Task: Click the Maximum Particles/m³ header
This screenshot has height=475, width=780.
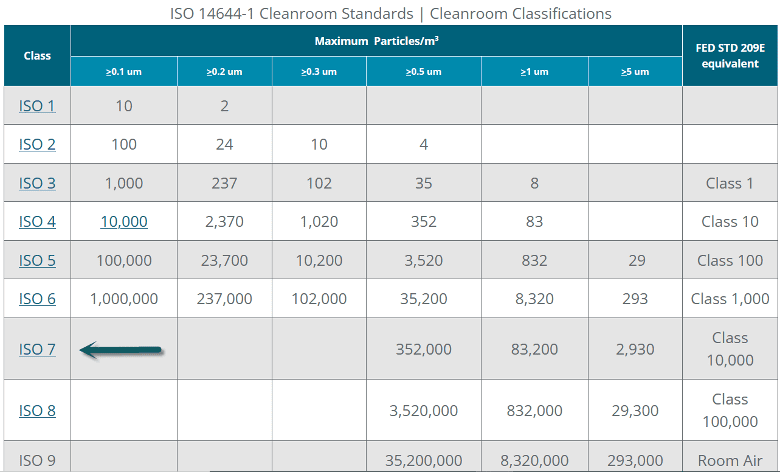Action: pyautogui.click(x=376, y=42)
